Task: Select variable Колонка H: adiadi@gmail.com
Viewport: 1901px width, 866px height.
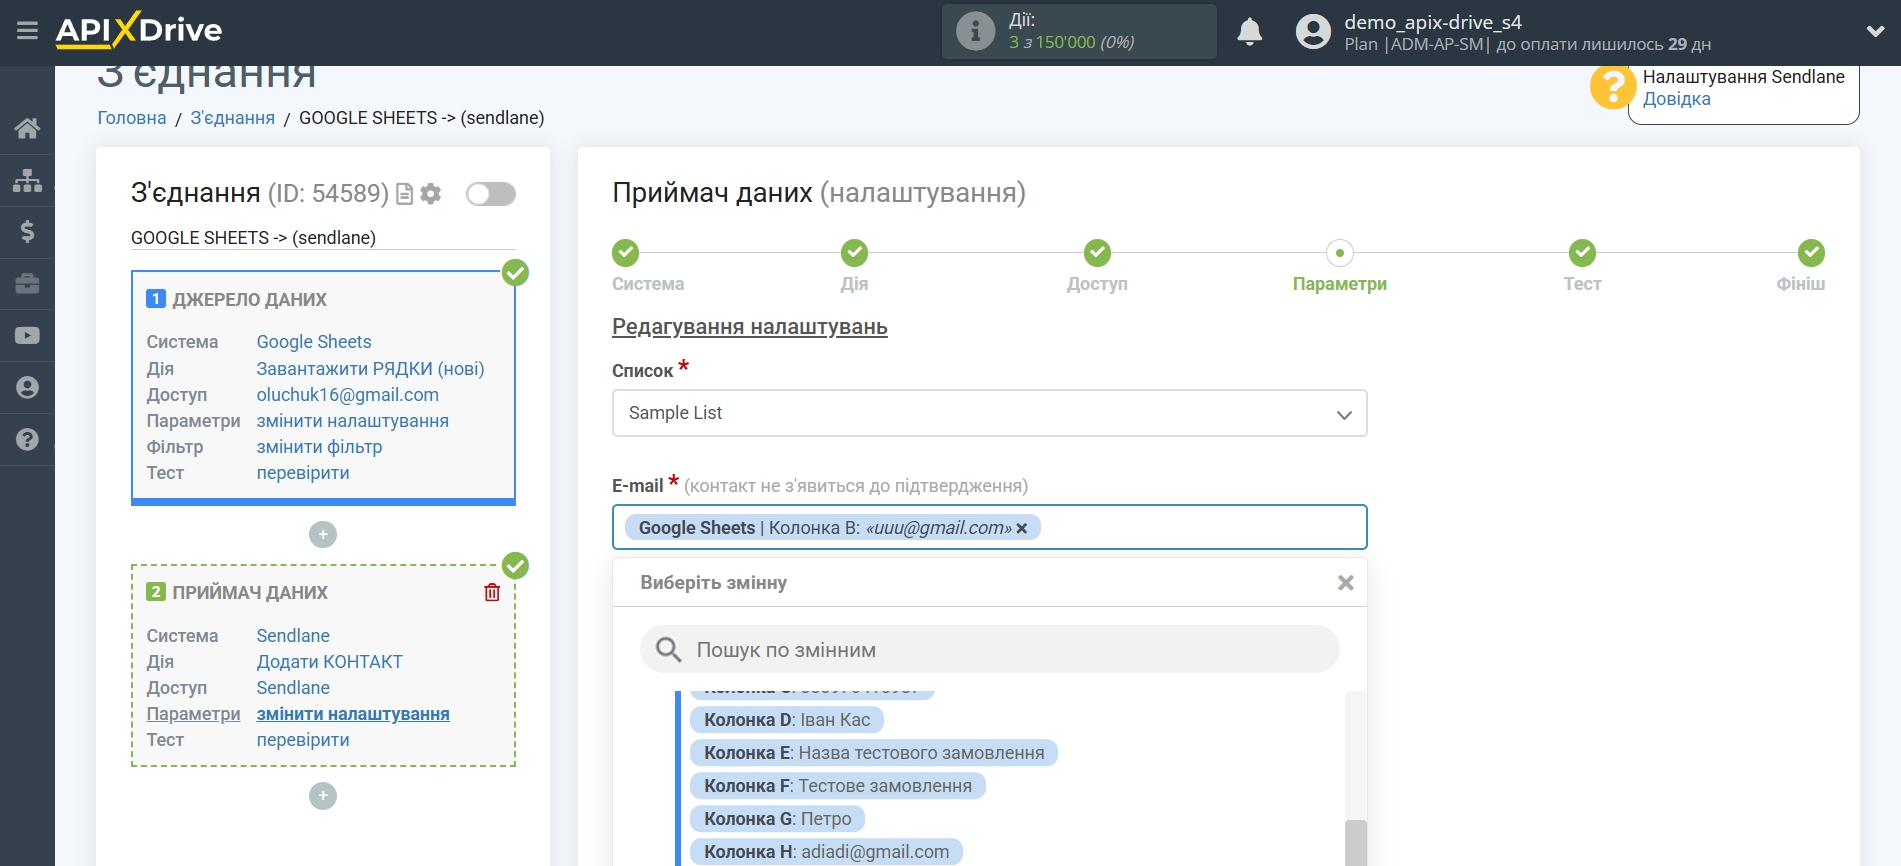Action: click(x=826, y=852)
